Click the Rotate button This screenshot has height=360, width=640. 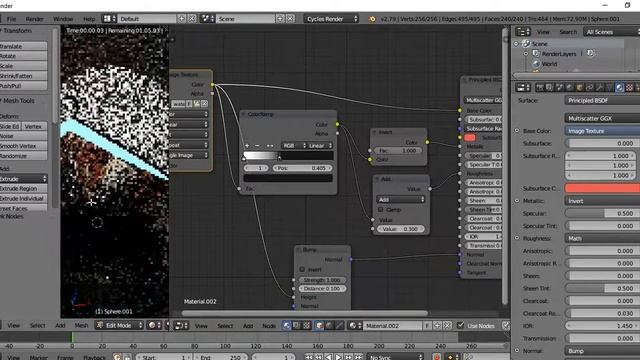(x=23, y=56)
